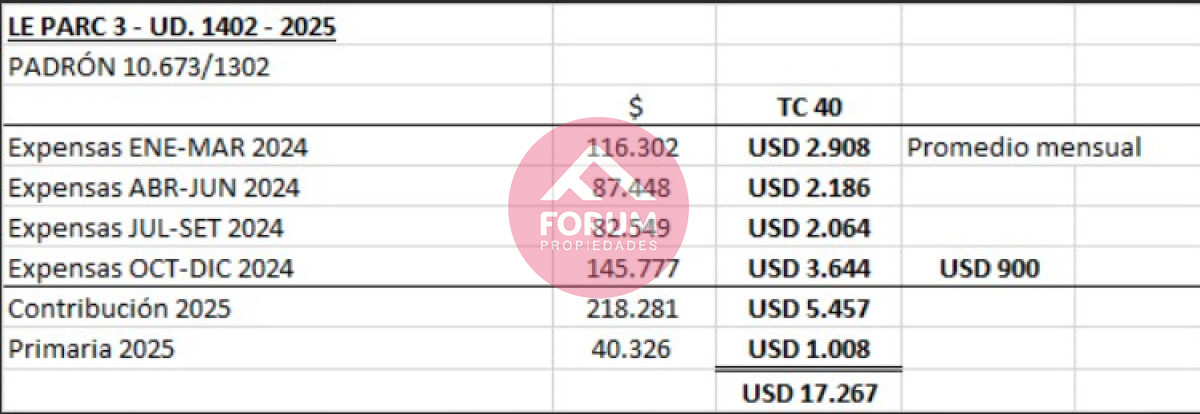Image resolution: width=1200 pixels, height=414 pixels.
Task: Select the TC 40 column header
Action: (808, 107)
